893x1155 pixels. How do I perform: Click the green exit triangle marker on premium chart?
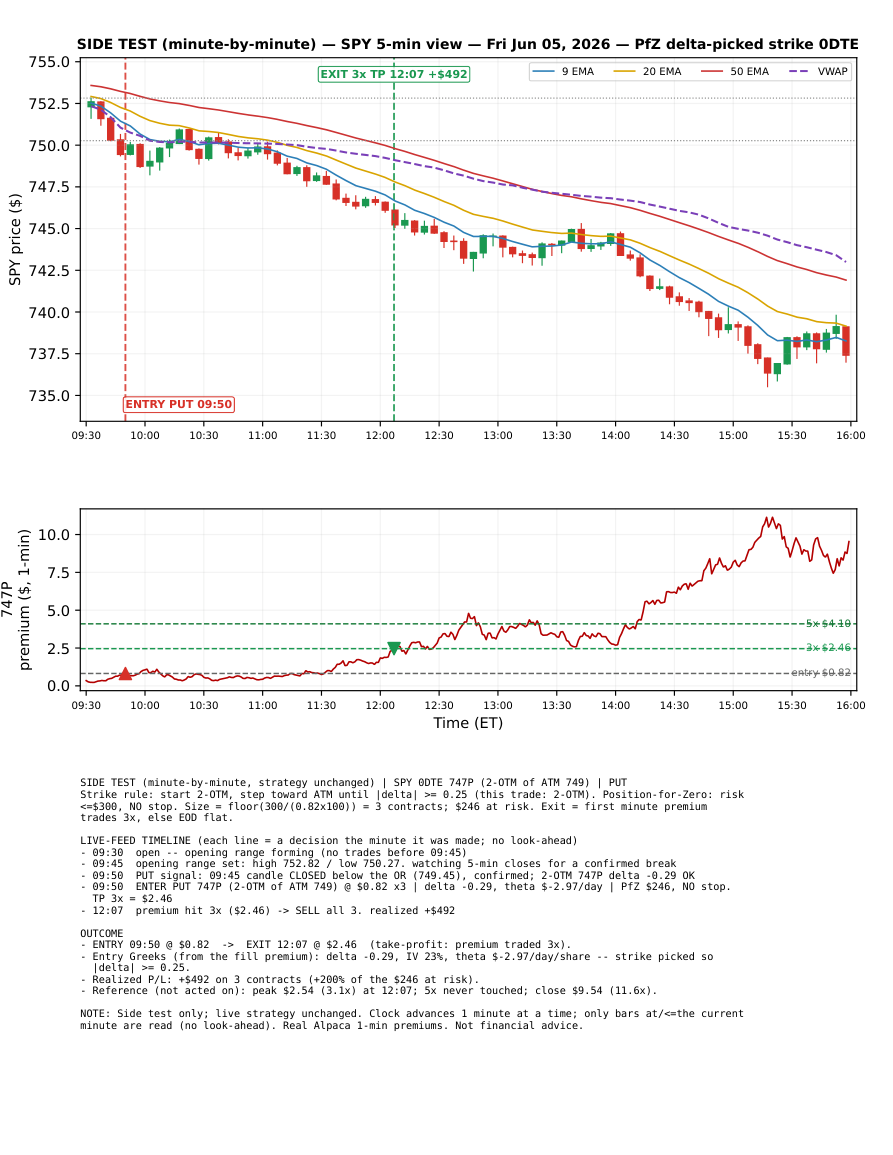(394, 648)
